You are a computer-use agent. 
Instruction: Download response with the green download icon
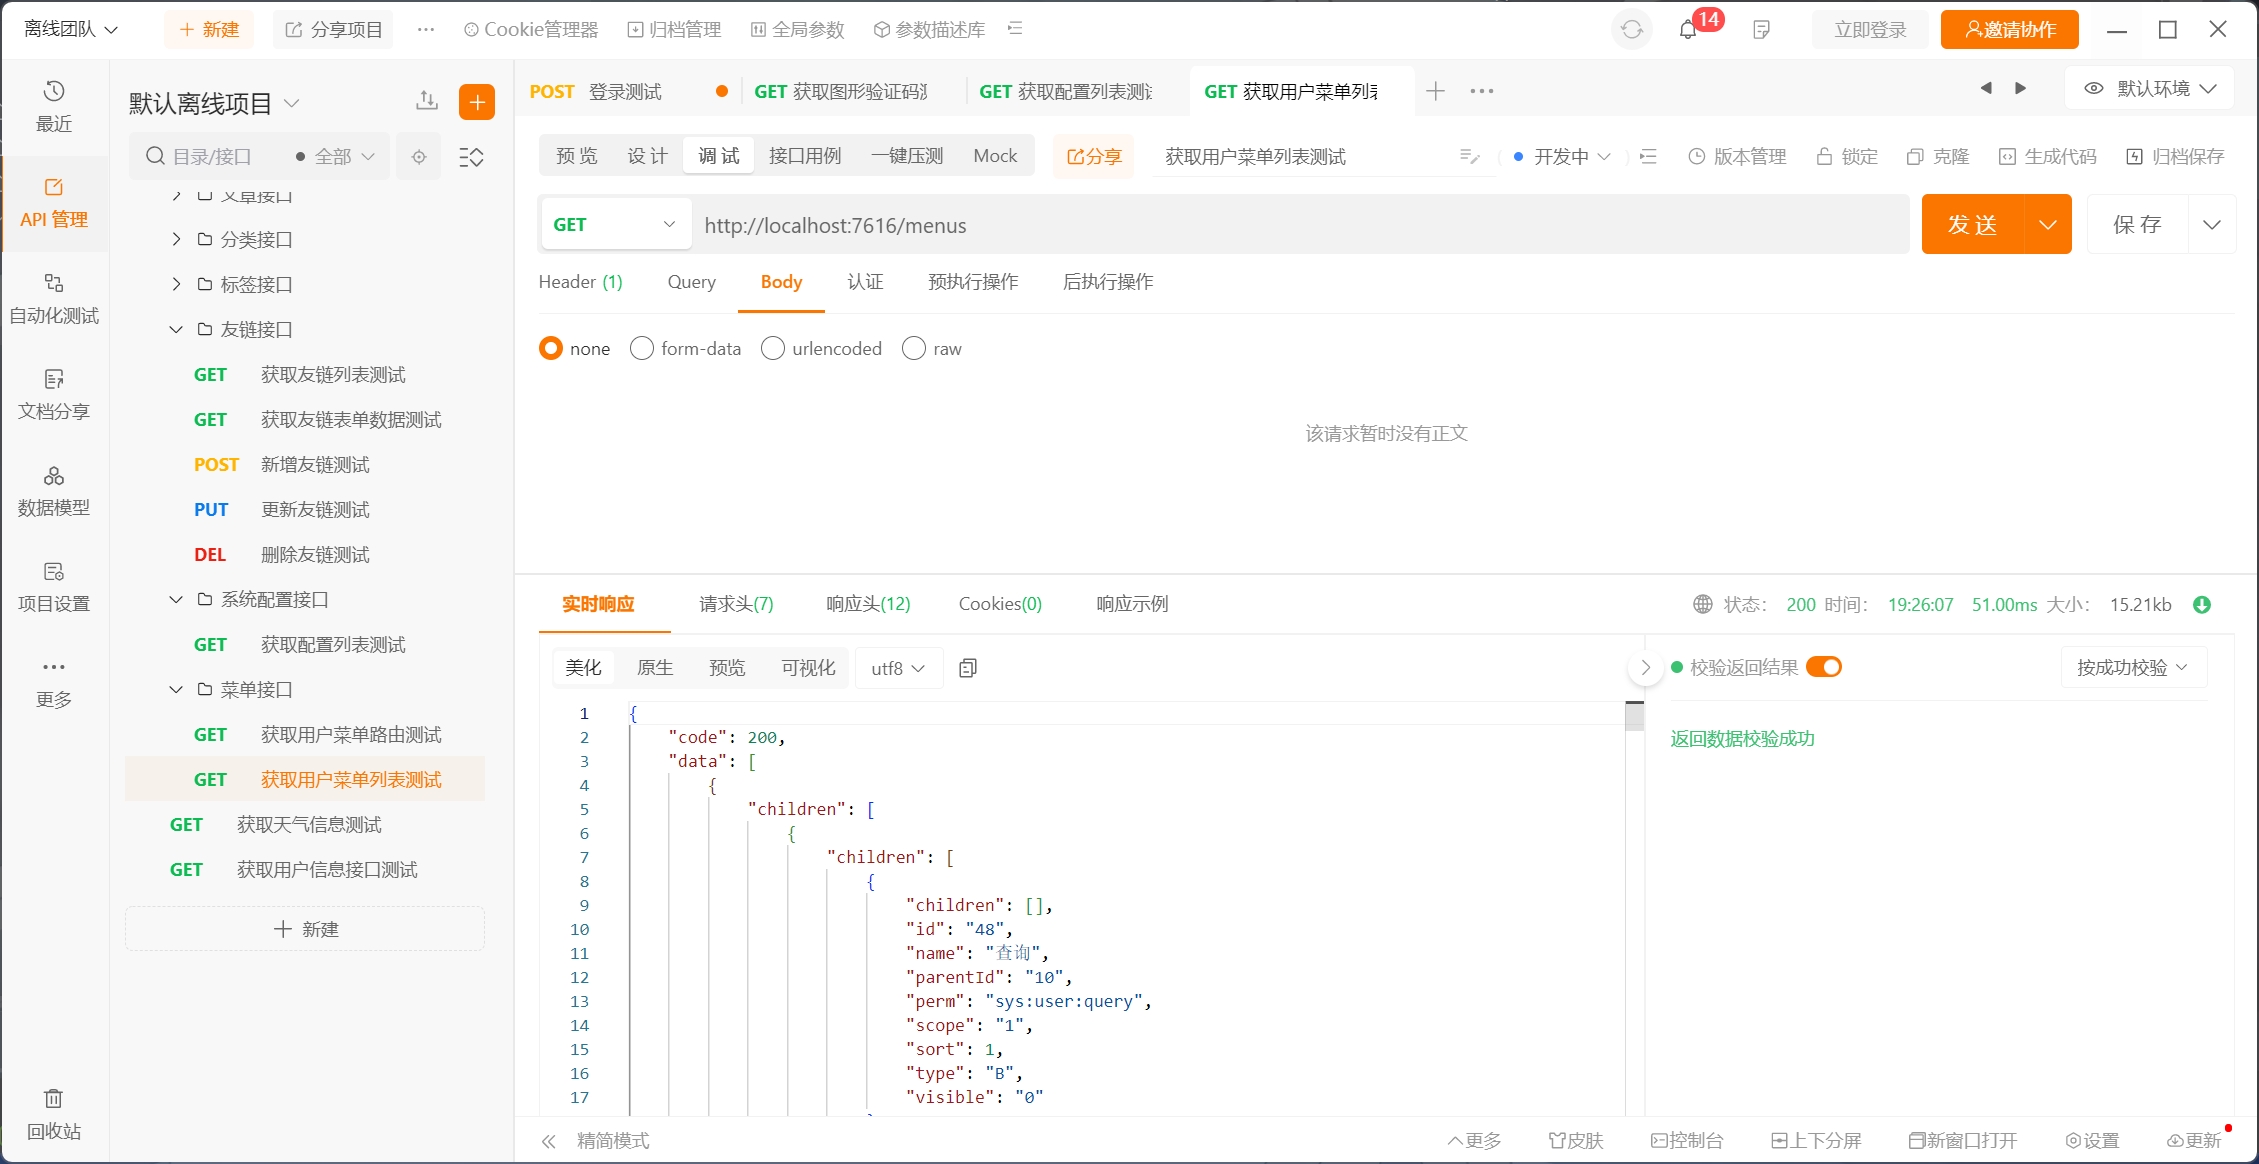tap(2202, 605)
